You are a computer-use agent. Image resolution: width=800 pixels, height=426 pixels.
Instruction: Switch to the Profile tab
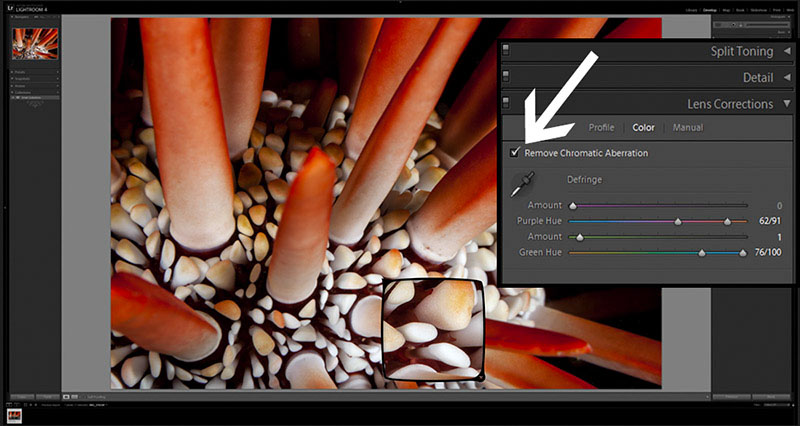click(601, 128)
